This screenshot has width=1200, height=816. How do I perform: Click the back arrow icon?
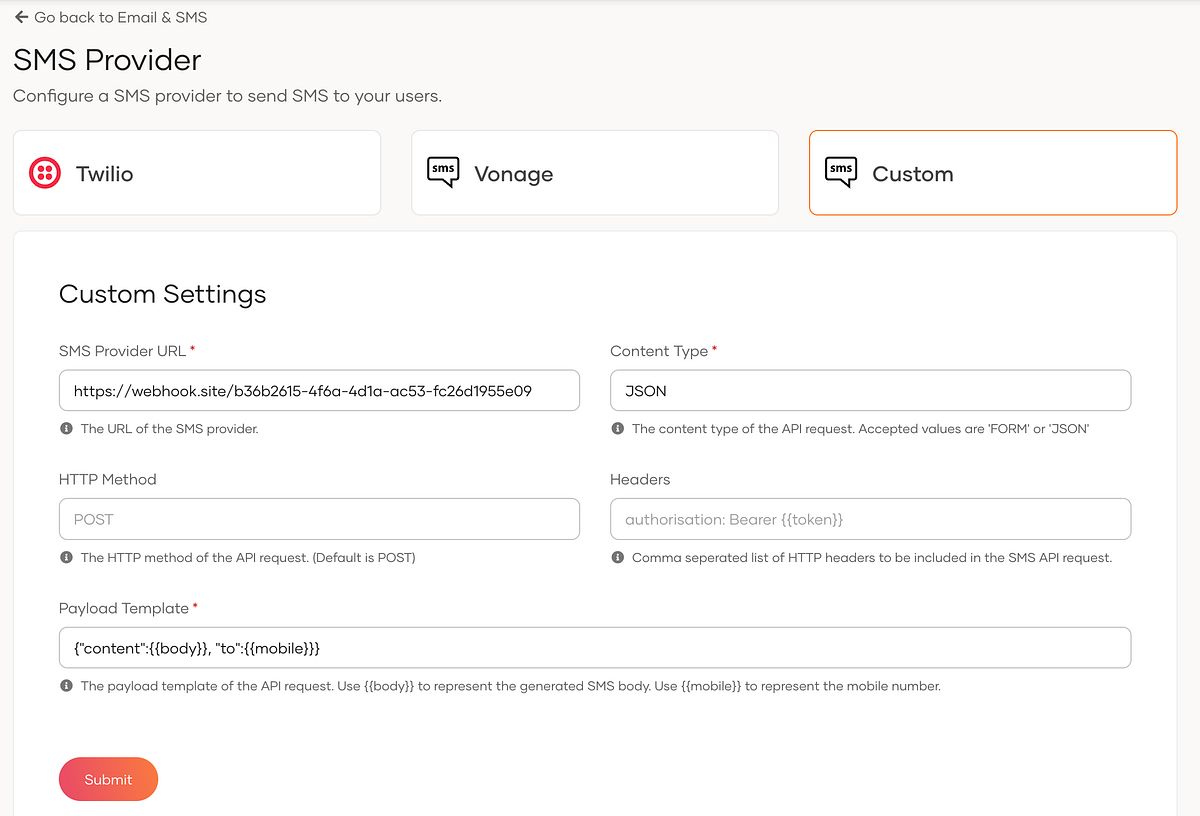pos(21,17)
